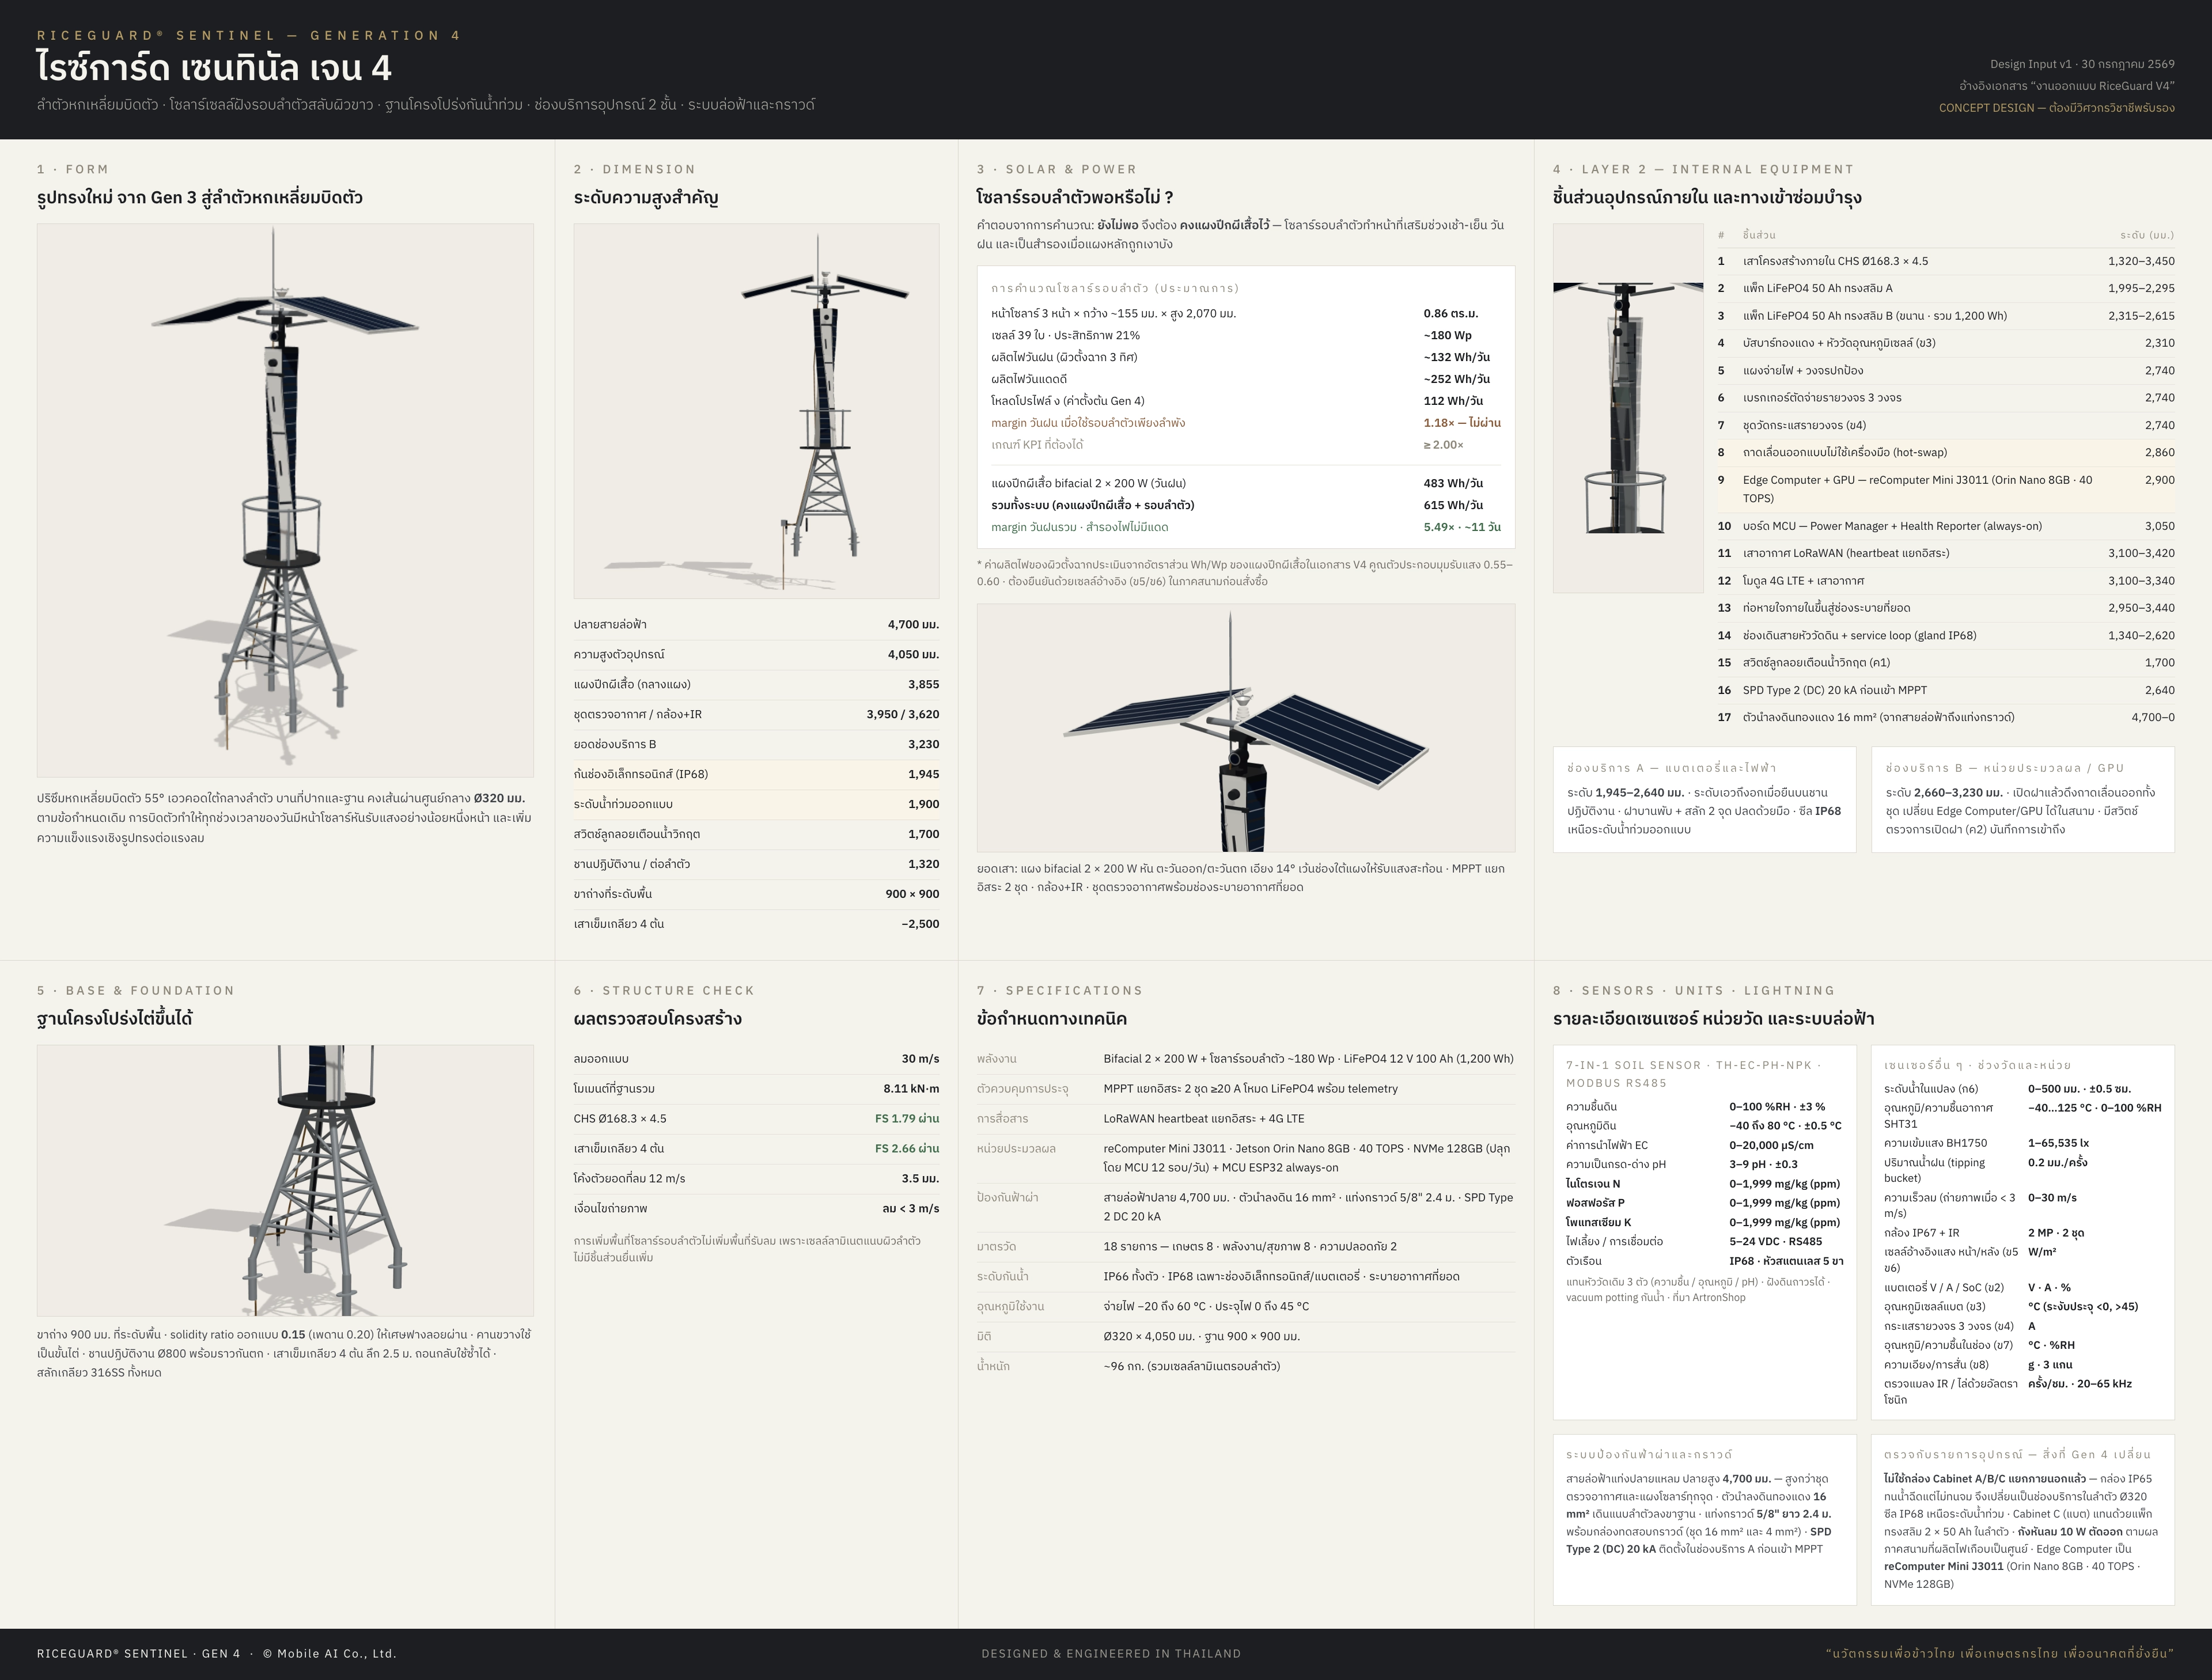Select the '8.11 kN·m' base moment value
This screenshot has width=2212, height=1680.
click(911, 1089)
